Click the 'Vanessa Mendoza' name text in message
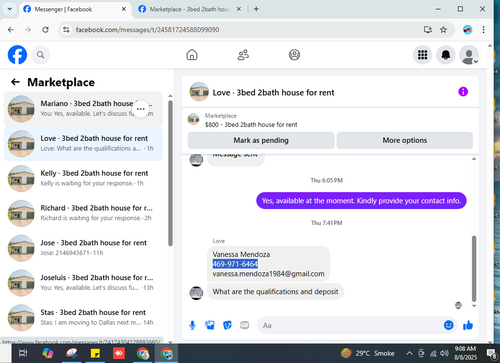The image size is (500, 363). (241, 254)
